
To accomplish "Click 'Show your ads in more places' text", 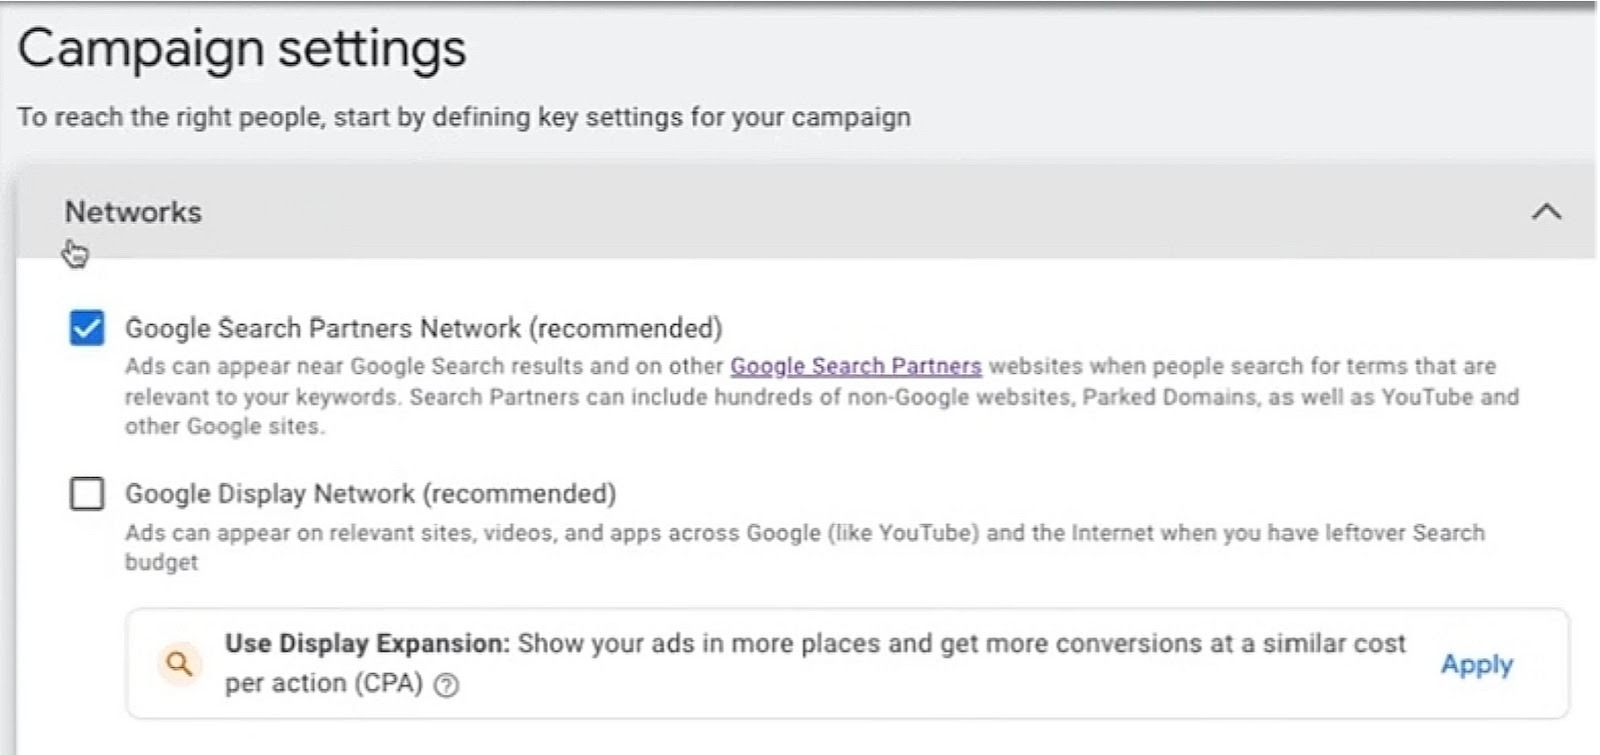I will click(x=696, y=643).
